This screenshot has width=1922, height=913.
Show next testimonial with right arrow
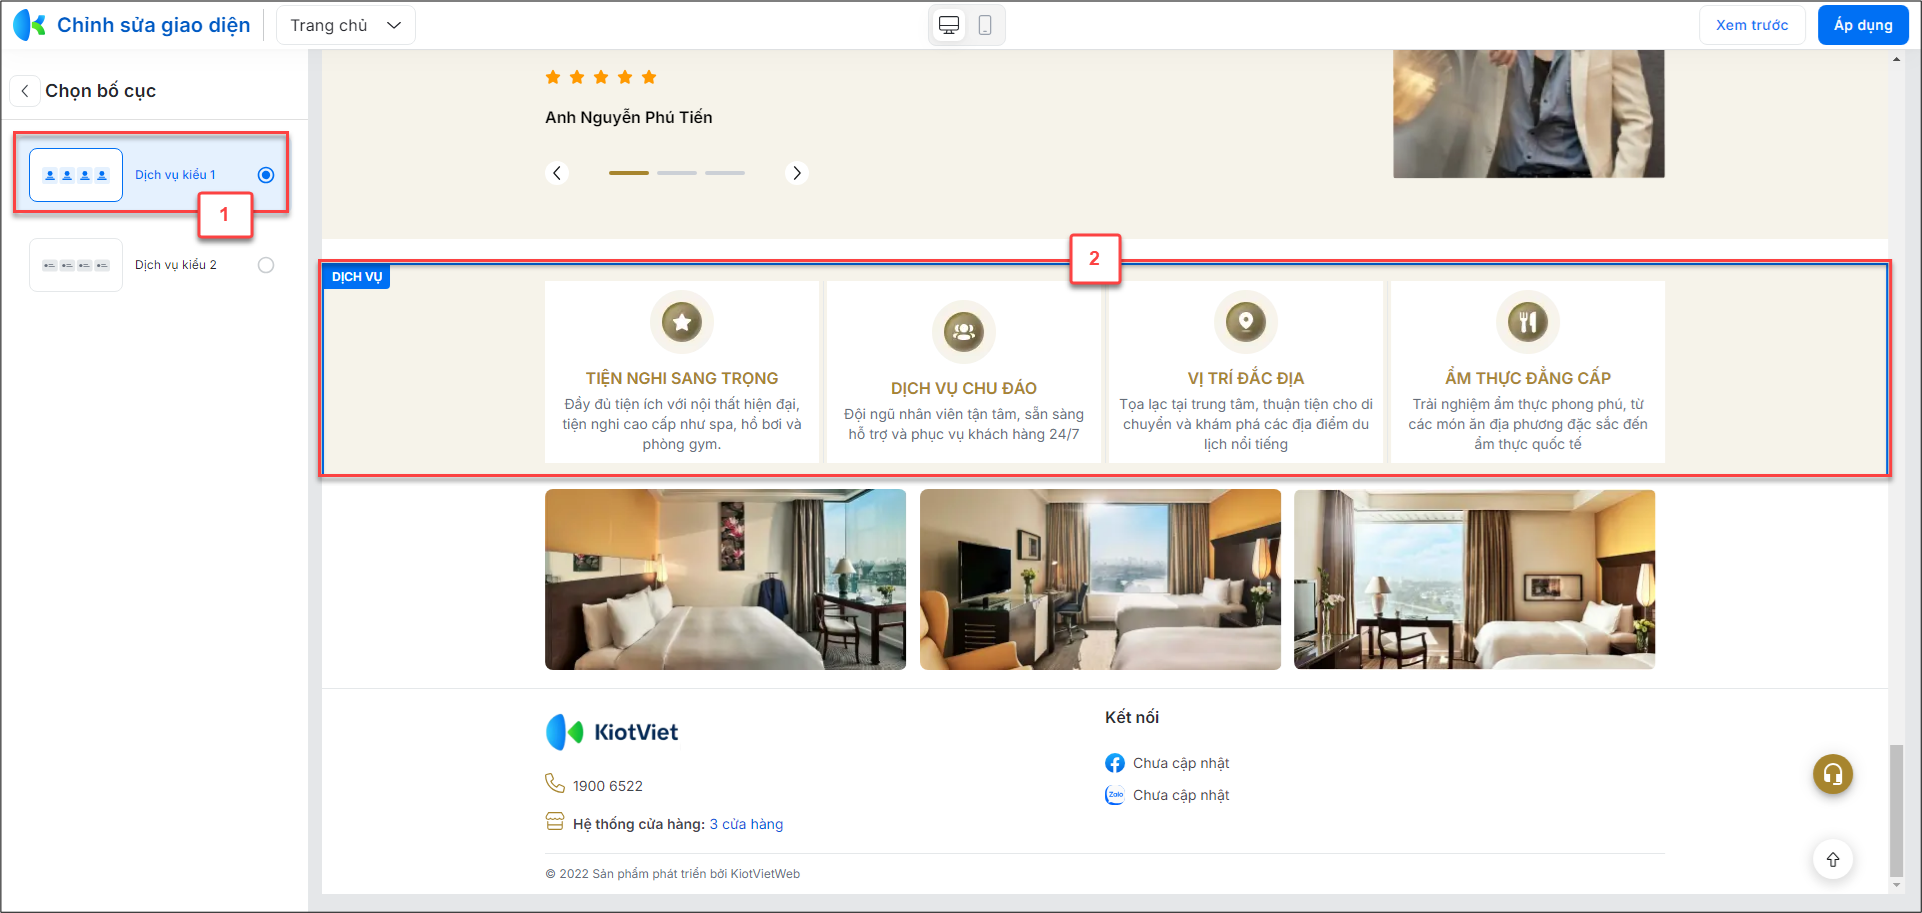(797, 173)
